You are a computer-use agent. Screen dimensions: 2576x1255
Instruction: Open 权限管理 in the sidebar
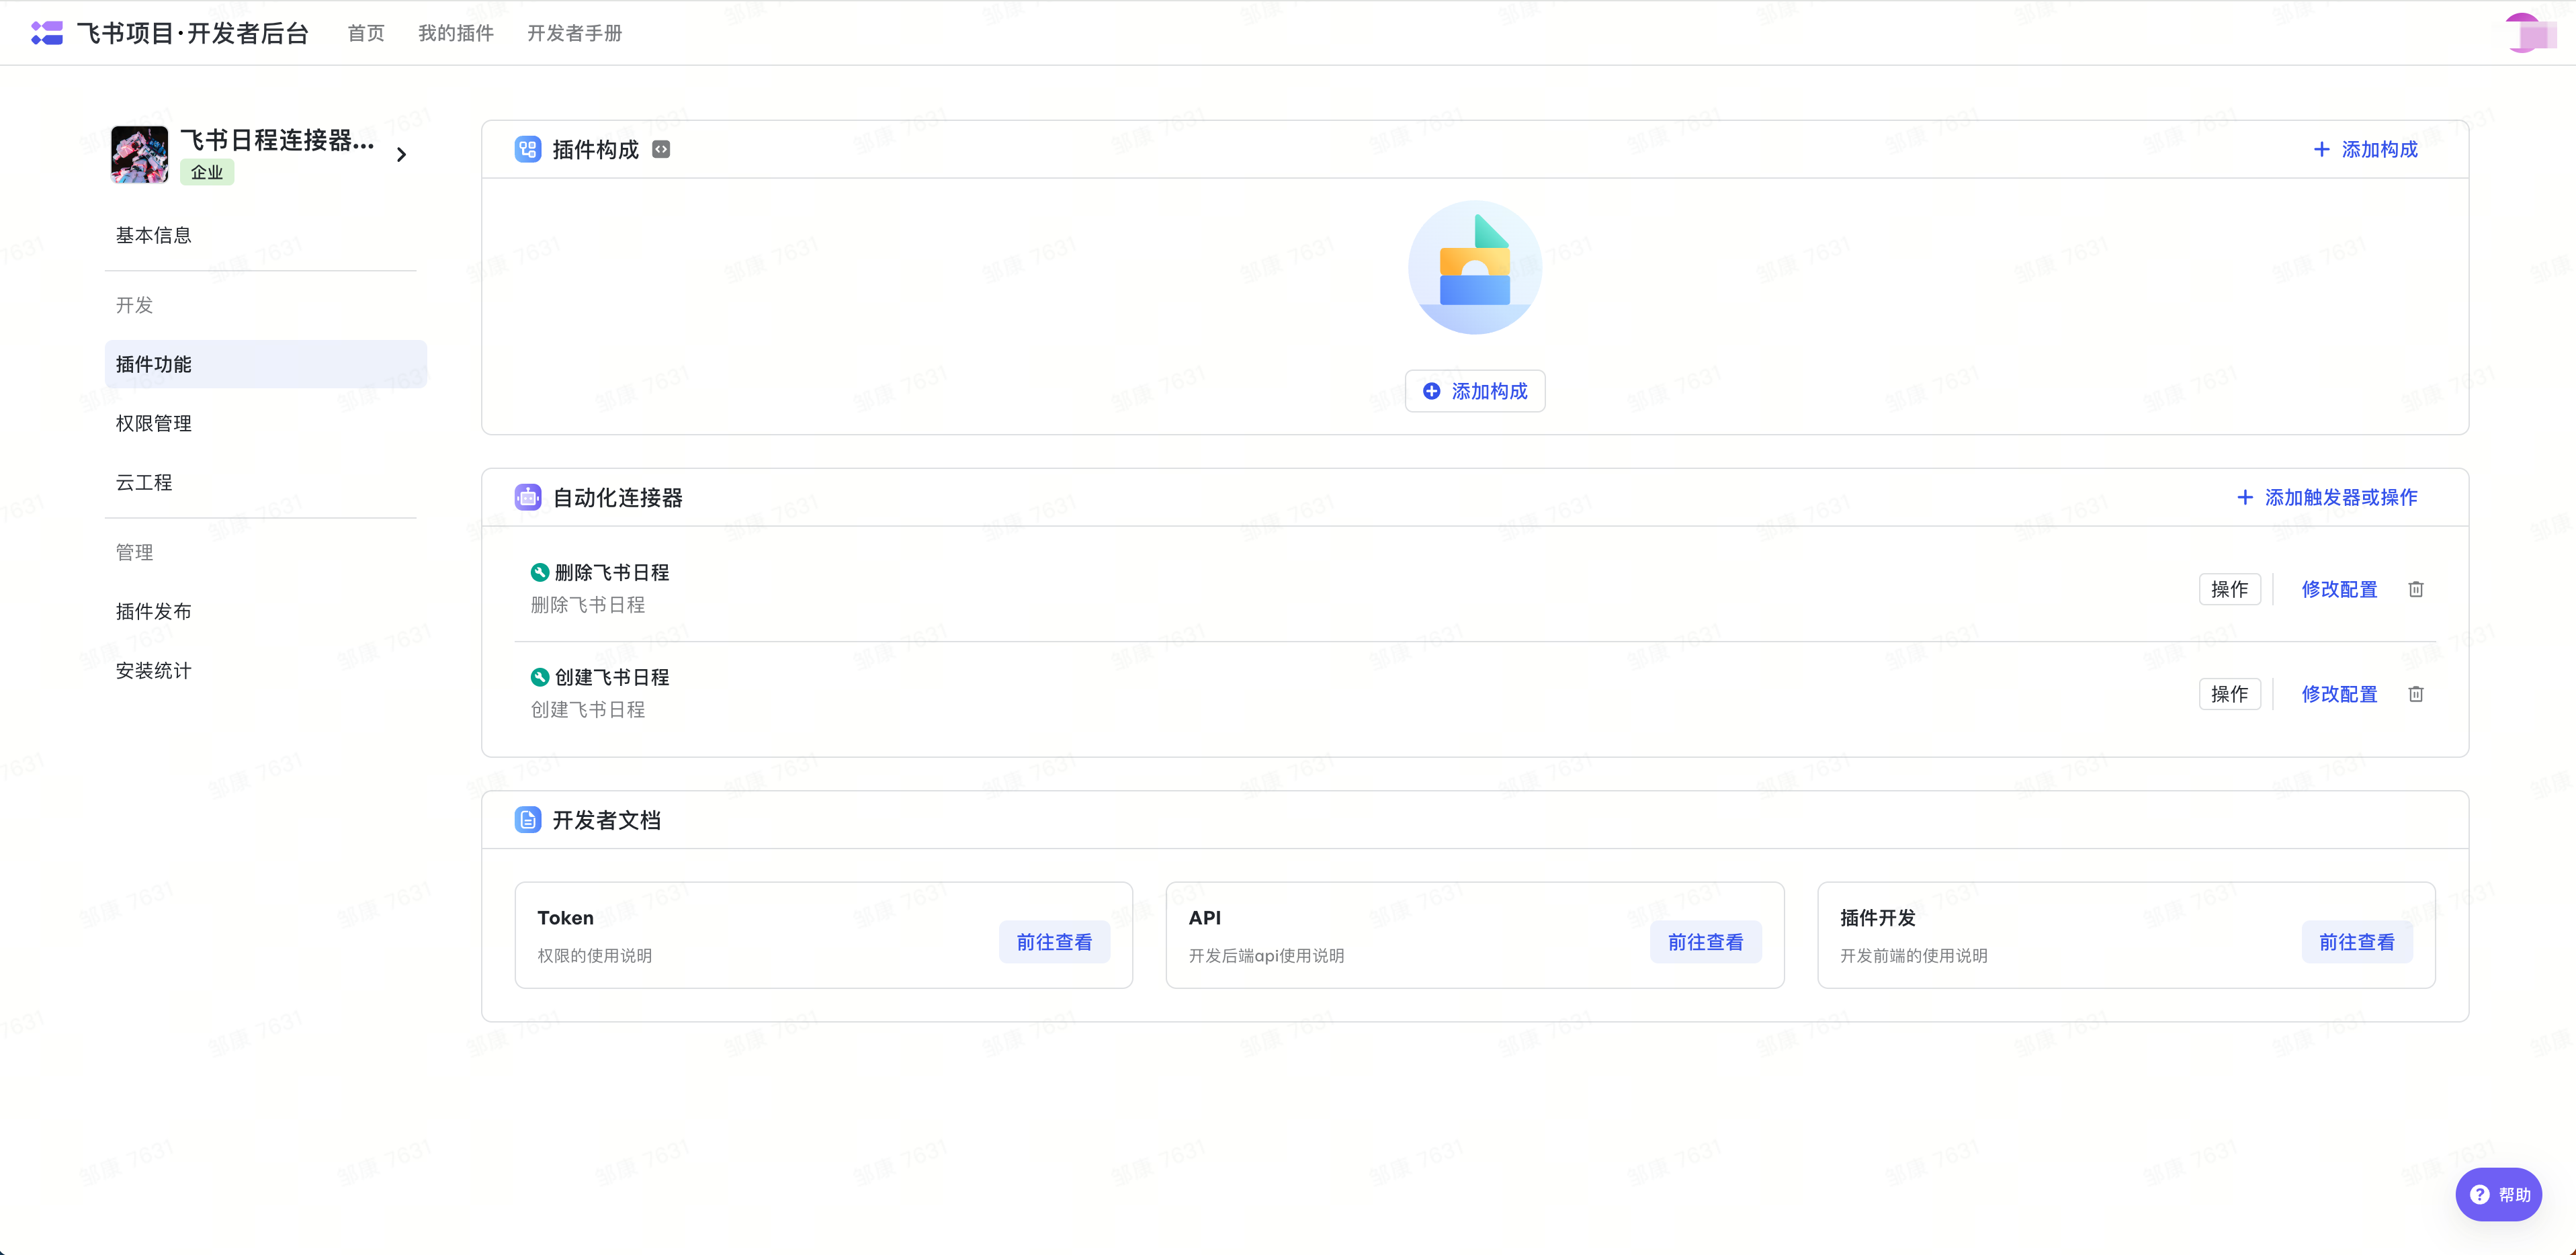tap(266, 423)
